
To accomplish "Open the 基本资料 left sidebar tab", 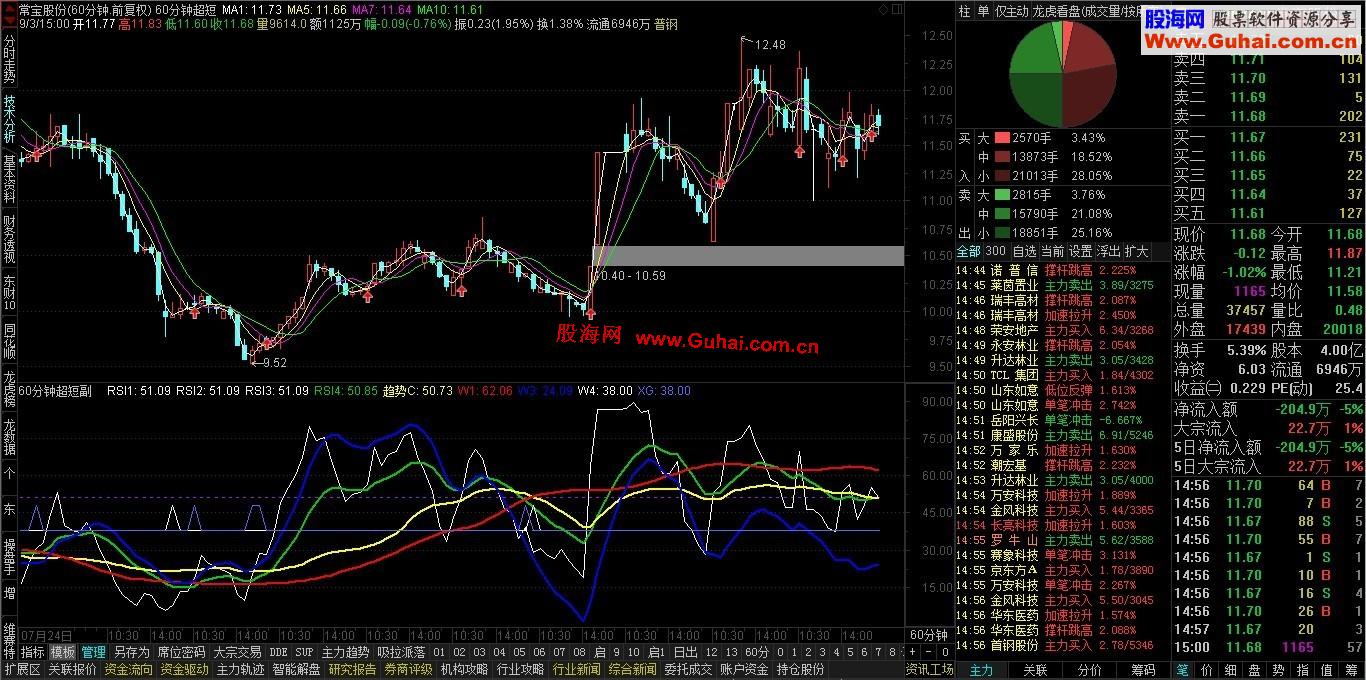I will pyautogui.click(x=9, y=179).
